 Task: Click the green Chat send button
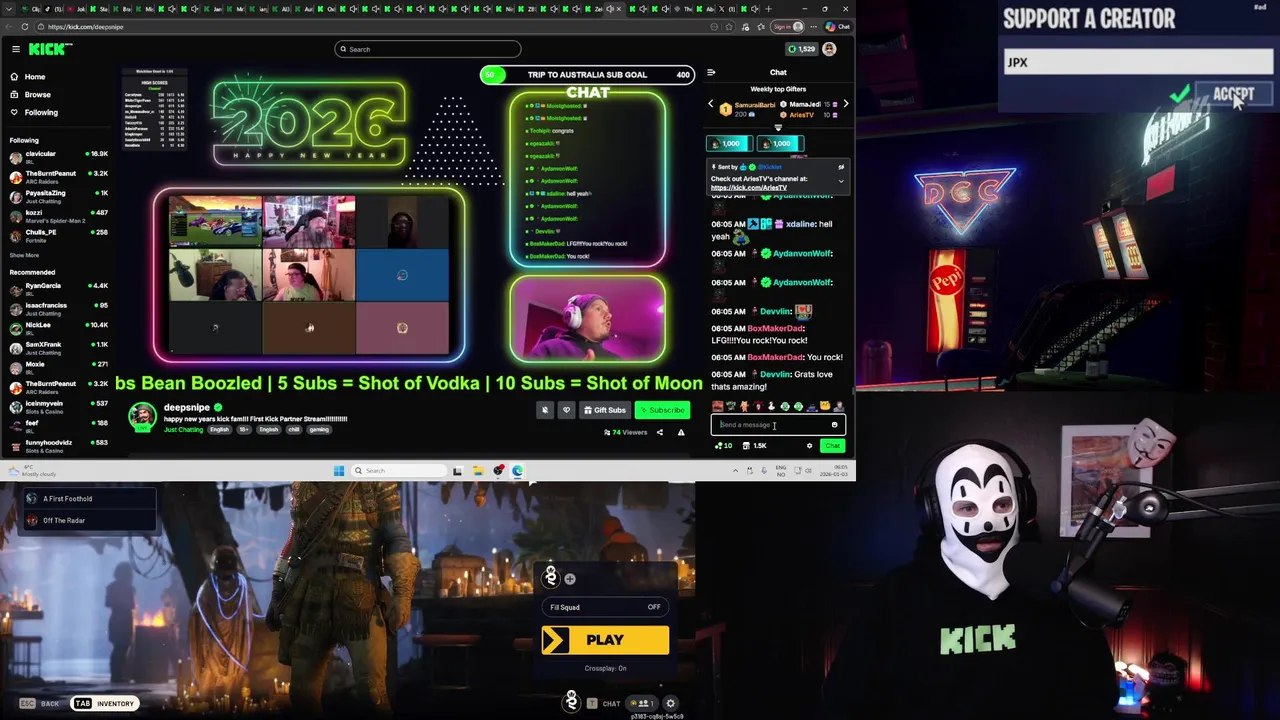coord(832,446)
